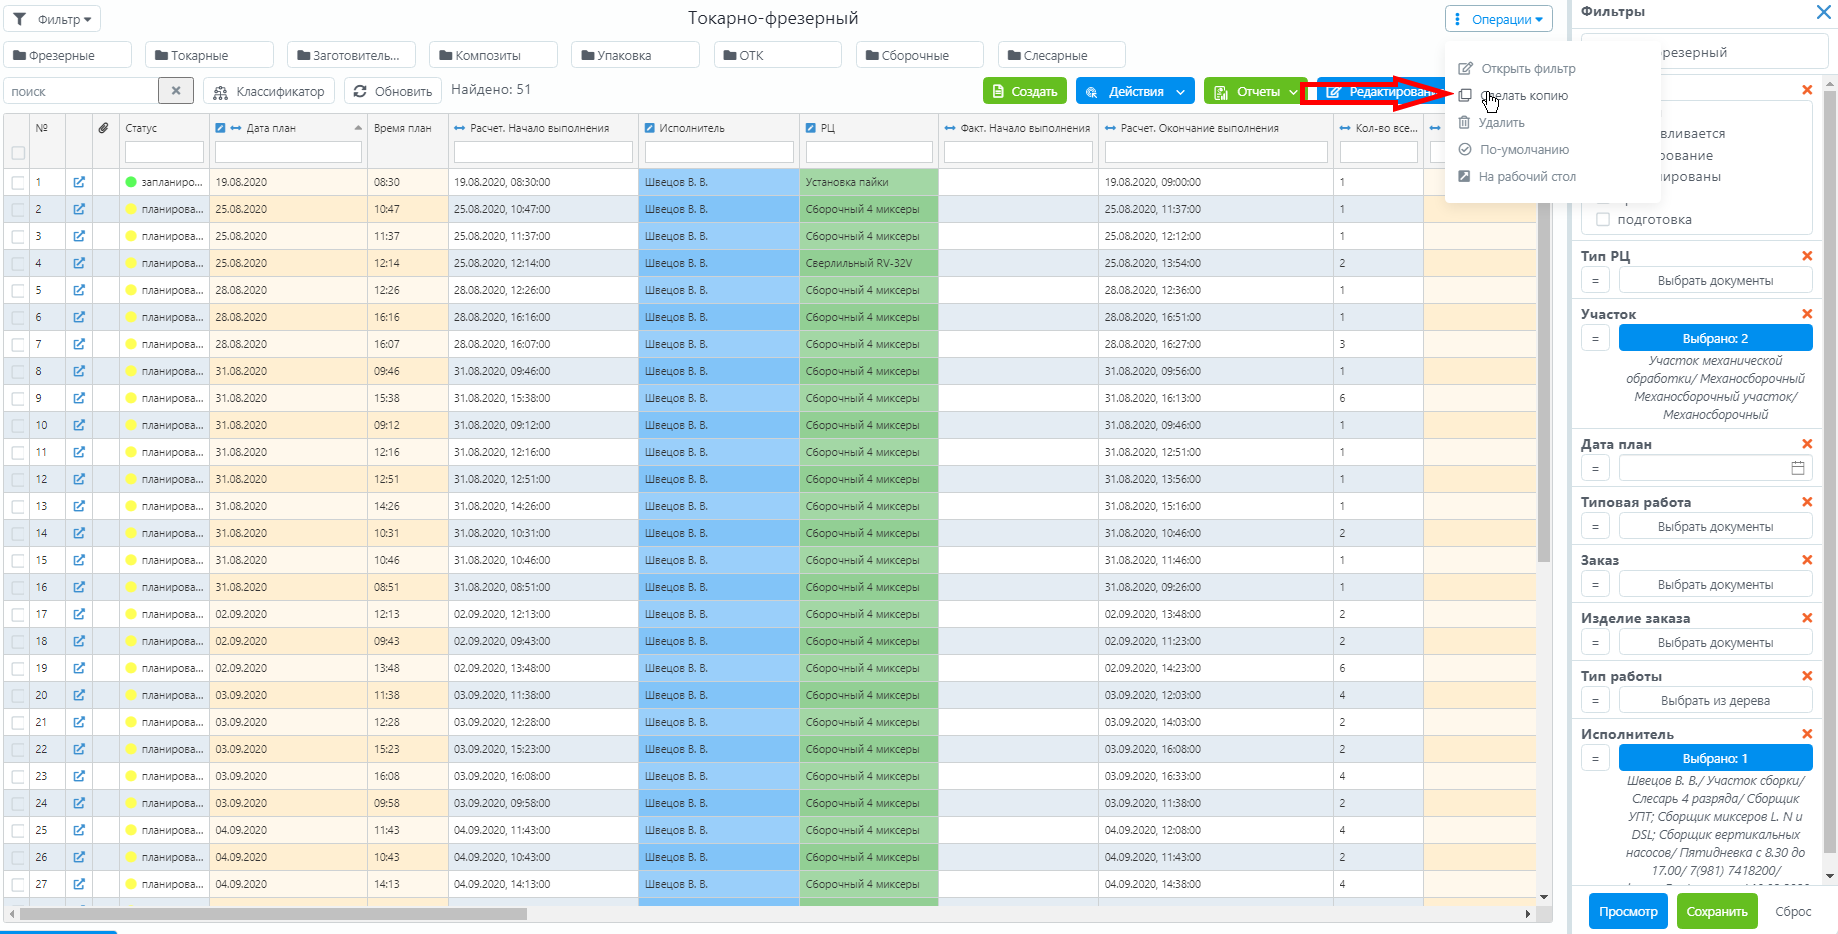Image resolution: width=1838 pixels, height=934 pixels.
Task: Open the Действия dropdown menu
Action: (1135, 92)
